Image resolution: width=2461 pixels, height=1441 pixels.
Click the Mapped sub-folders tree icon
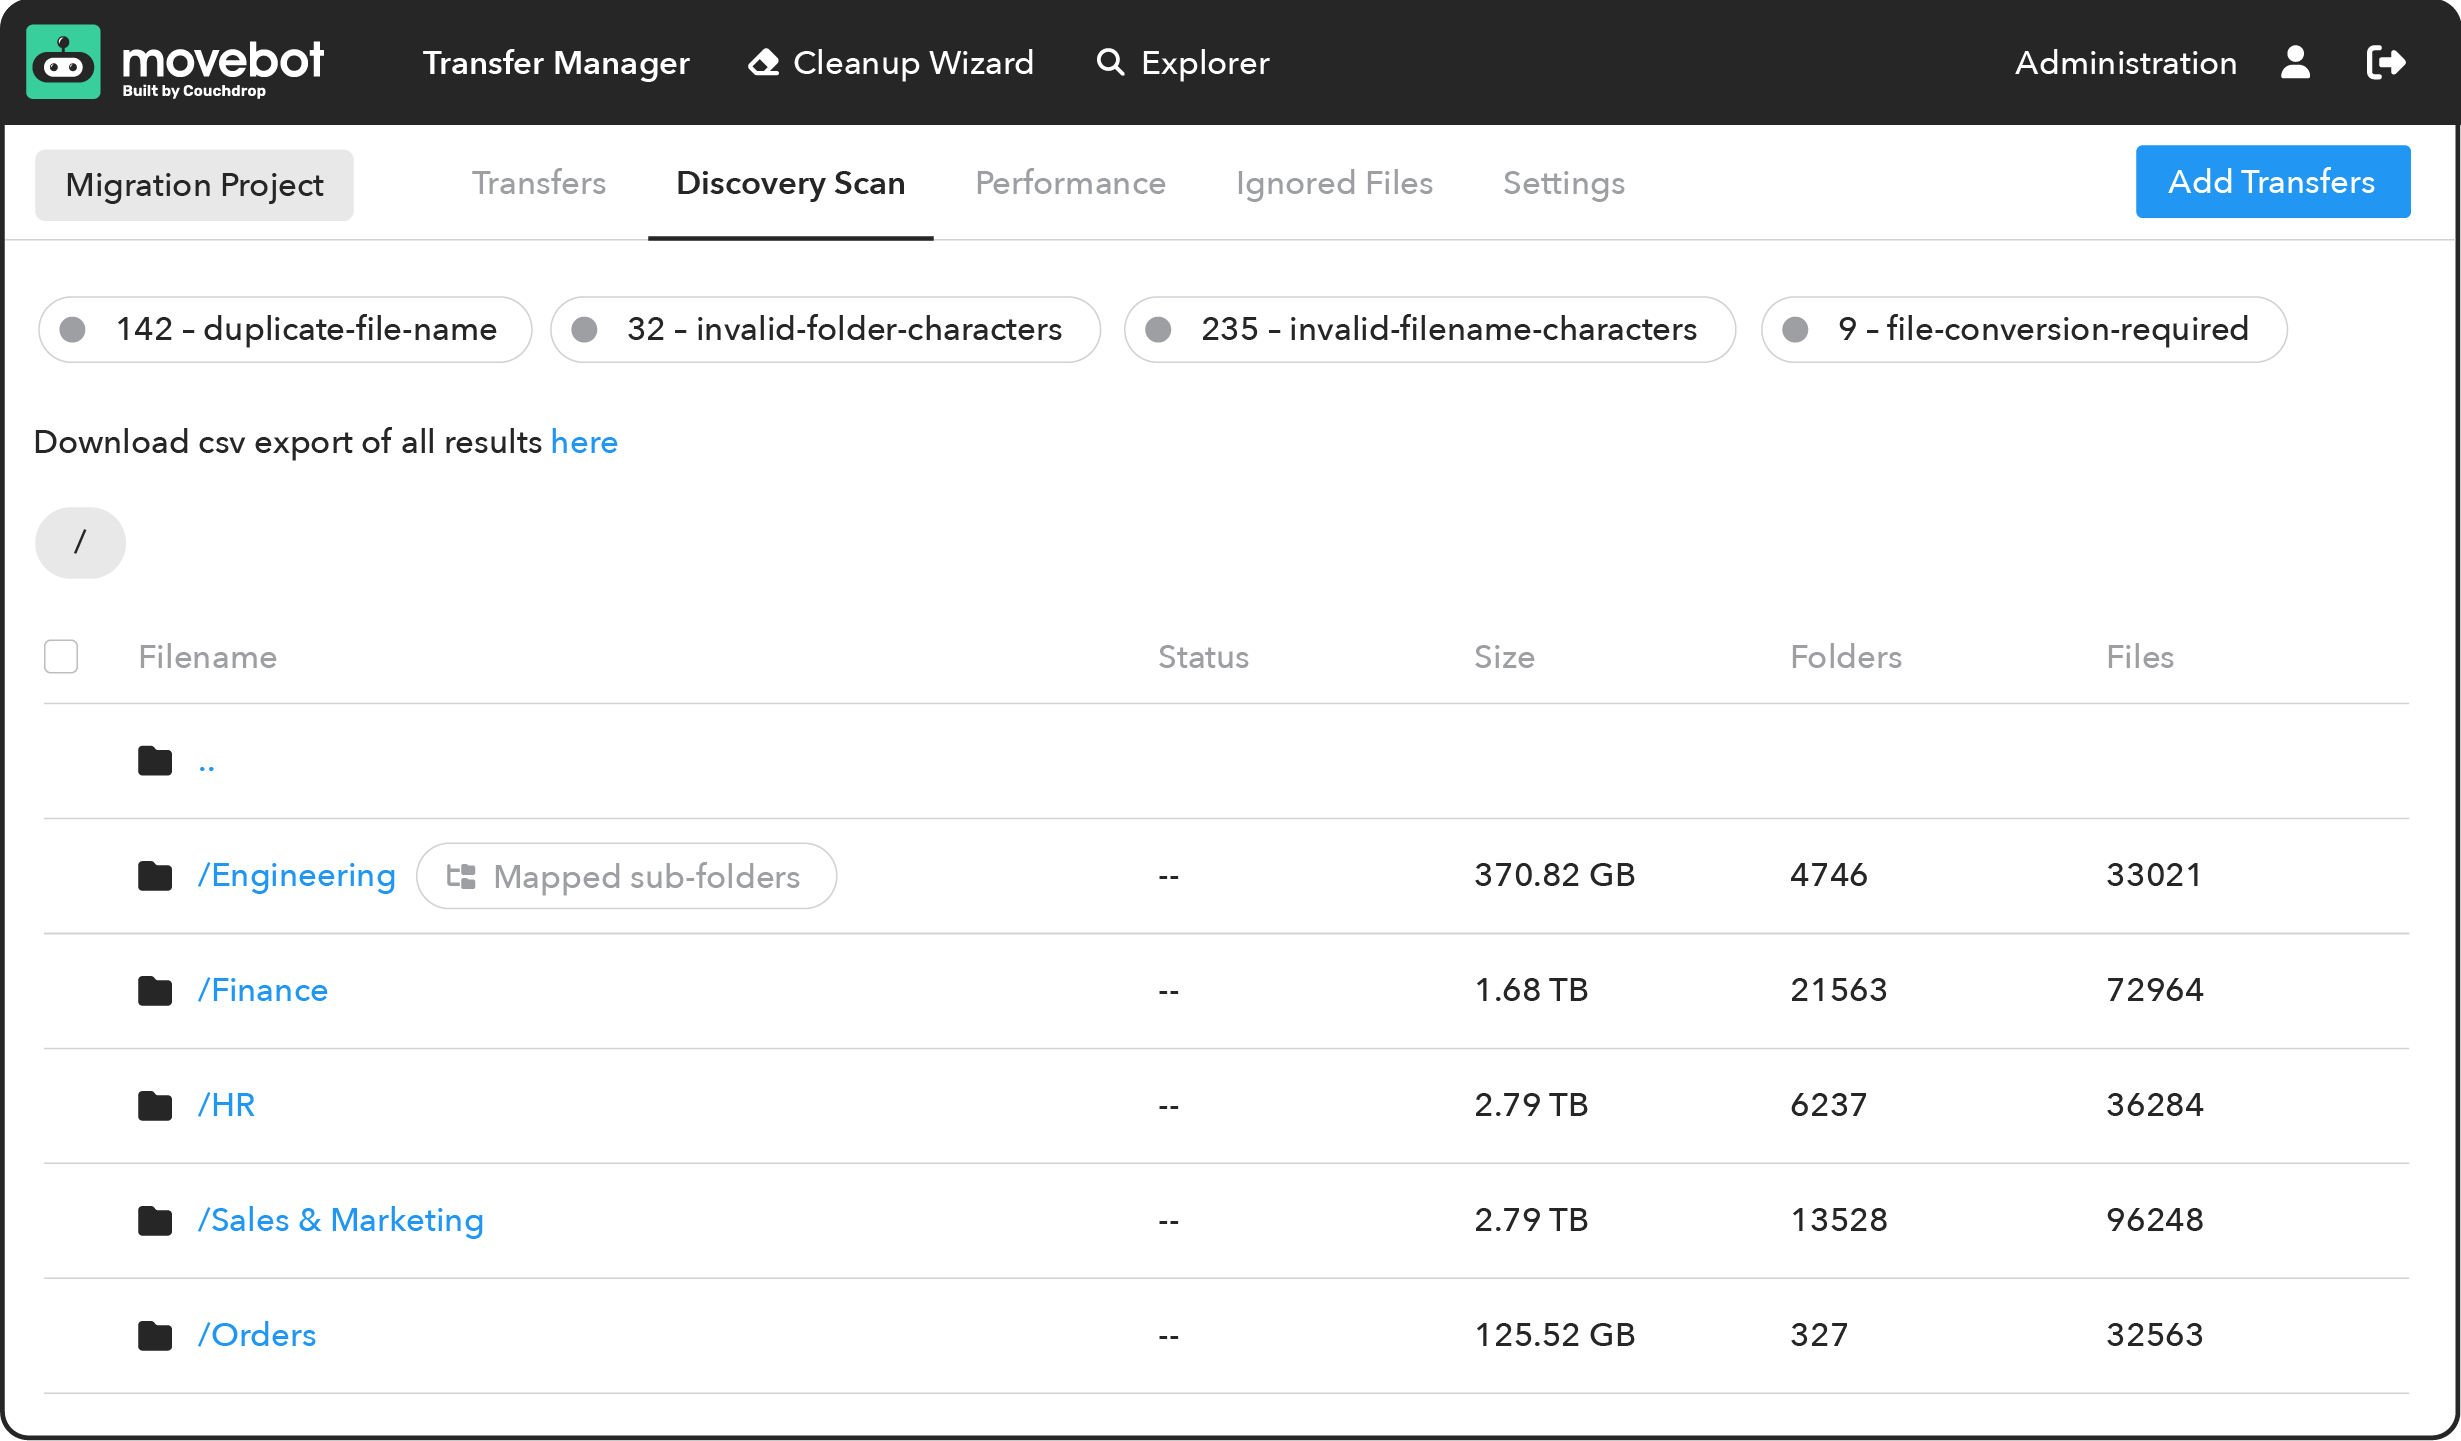(461, 877)
